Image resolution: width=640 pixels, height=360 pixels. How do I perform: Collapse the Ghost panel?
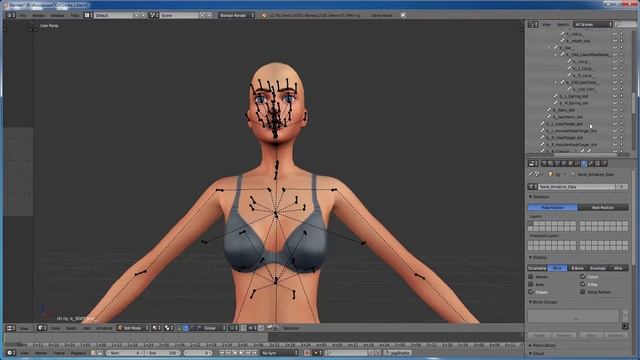click(531, 353)
